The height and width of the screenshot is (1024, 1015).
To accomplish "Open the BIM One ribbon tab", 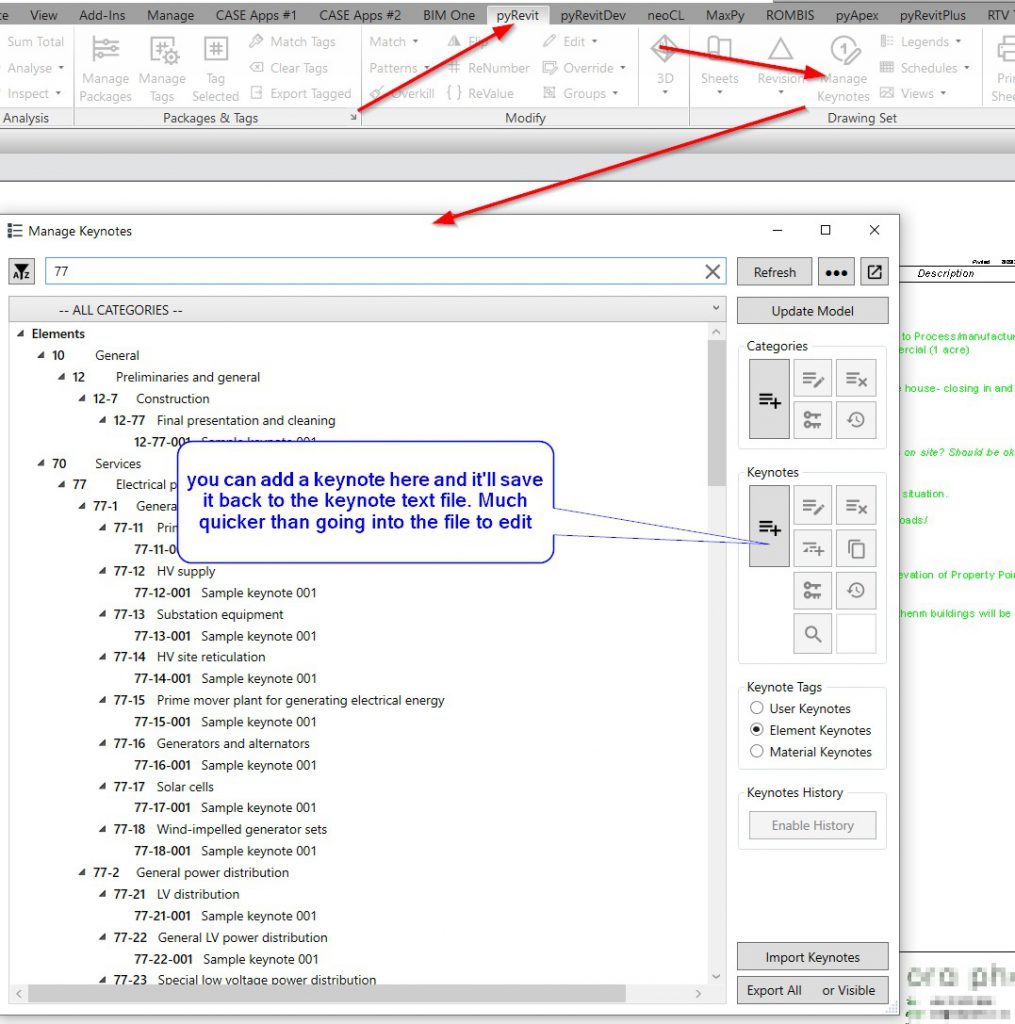I will (x=449, y=15).
